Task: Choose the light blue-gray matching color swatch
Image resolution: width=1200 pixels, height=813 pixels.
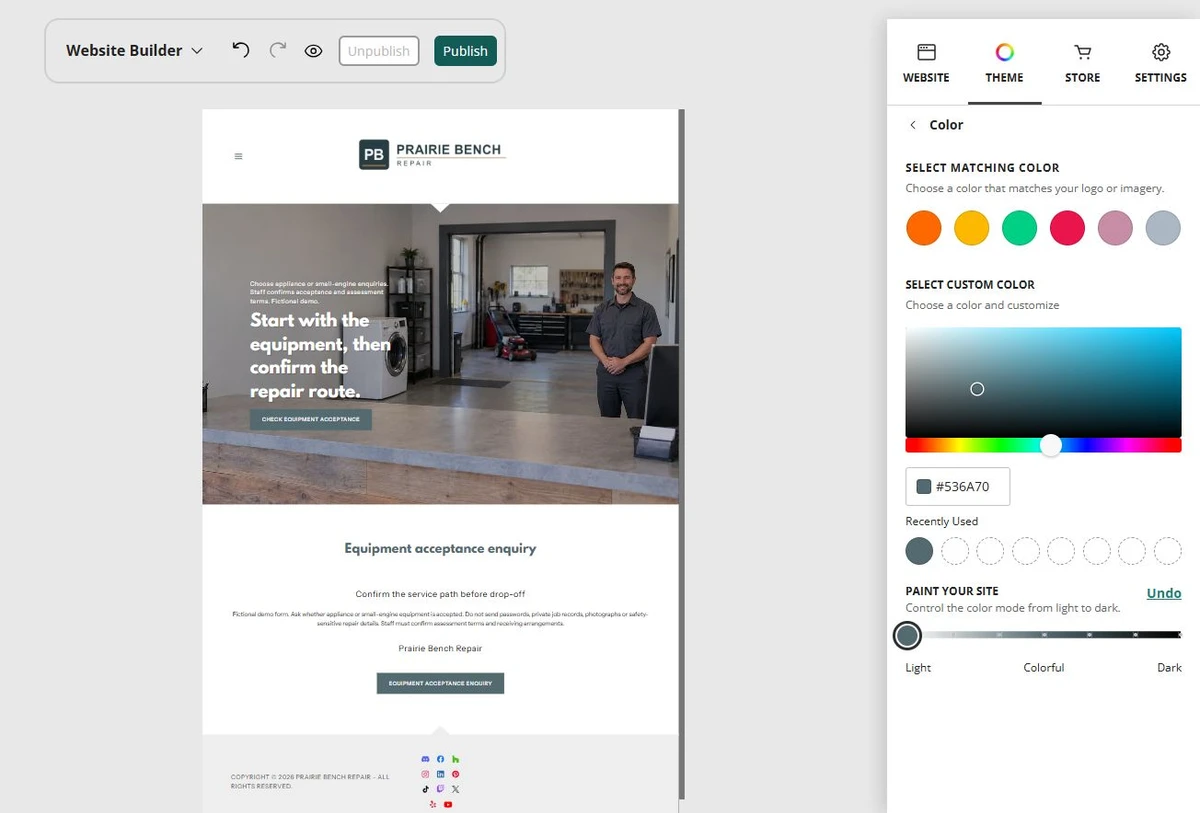Action: [x=1163, y=228]
